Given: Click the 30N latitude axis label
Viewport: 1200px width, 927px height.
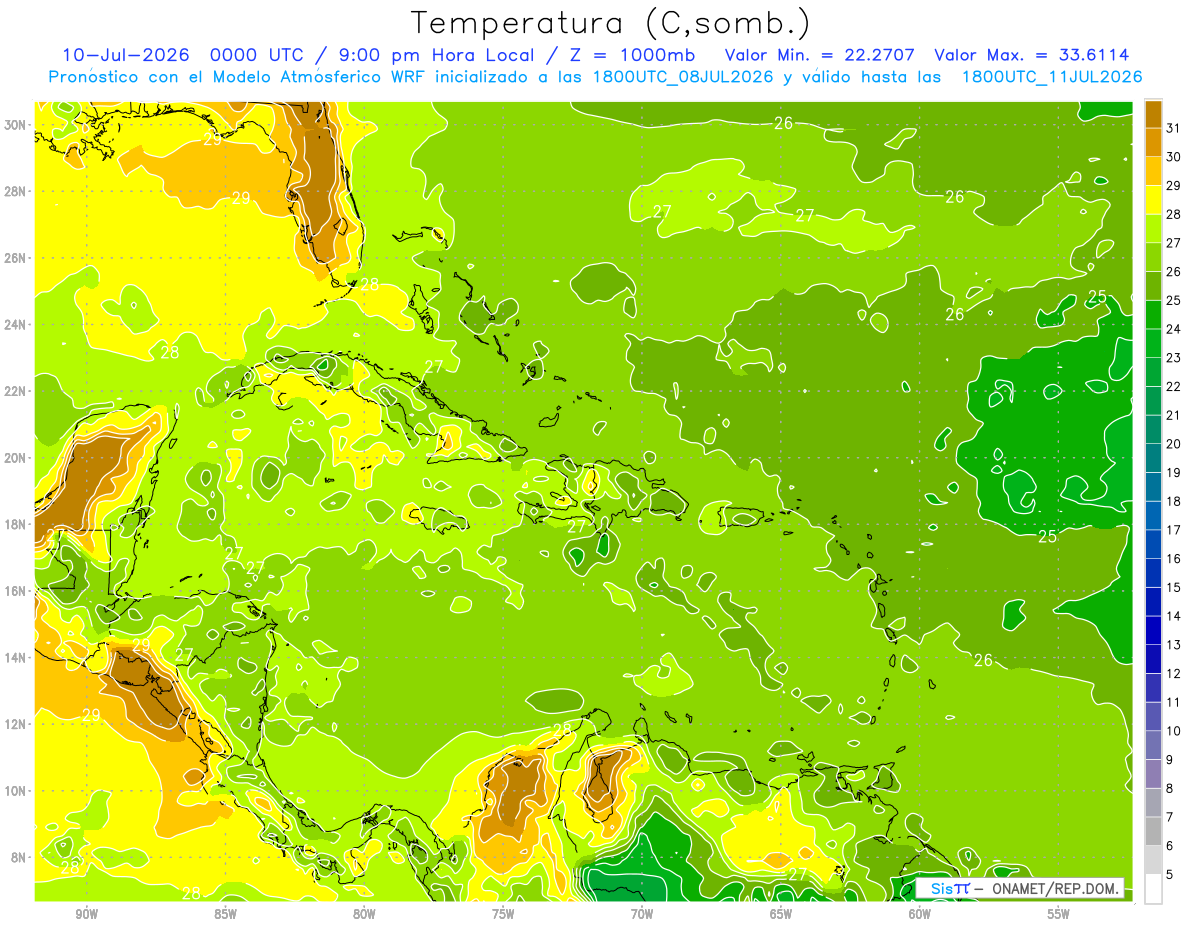Looking at the screenshot, I should (15, 125).
